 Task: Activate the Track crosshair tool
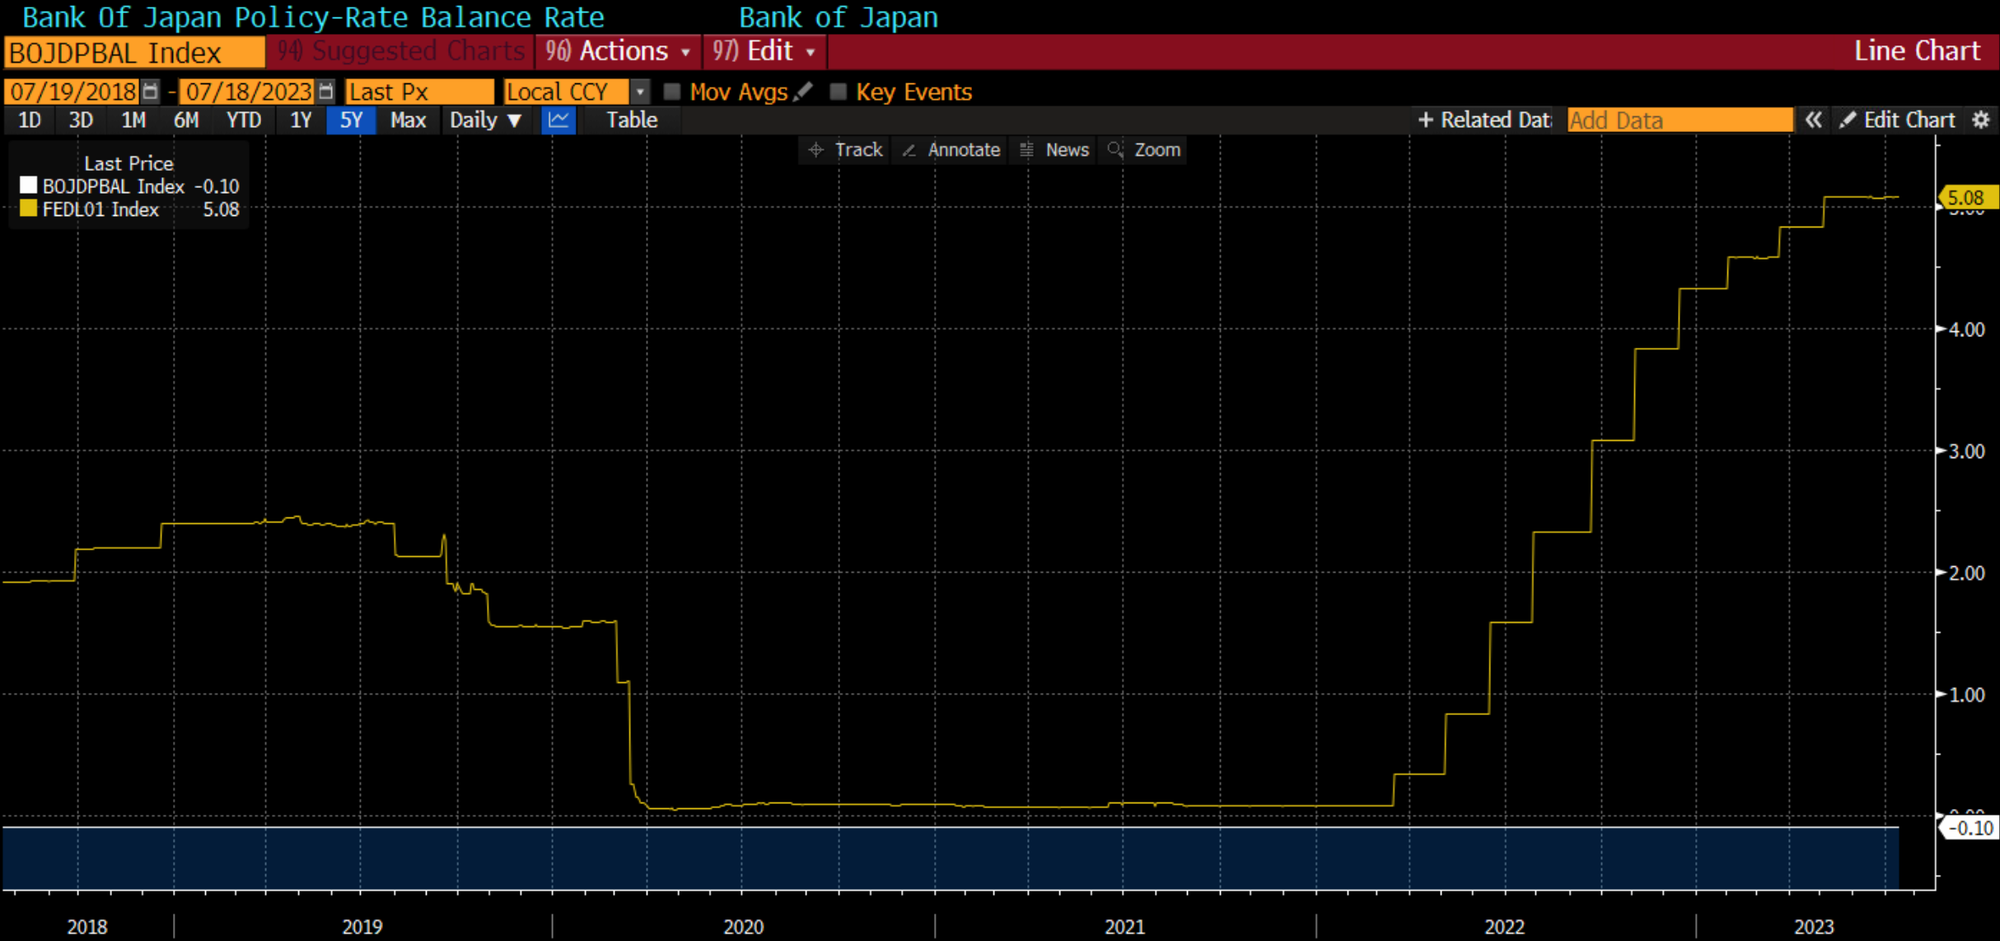coord(846,150)
